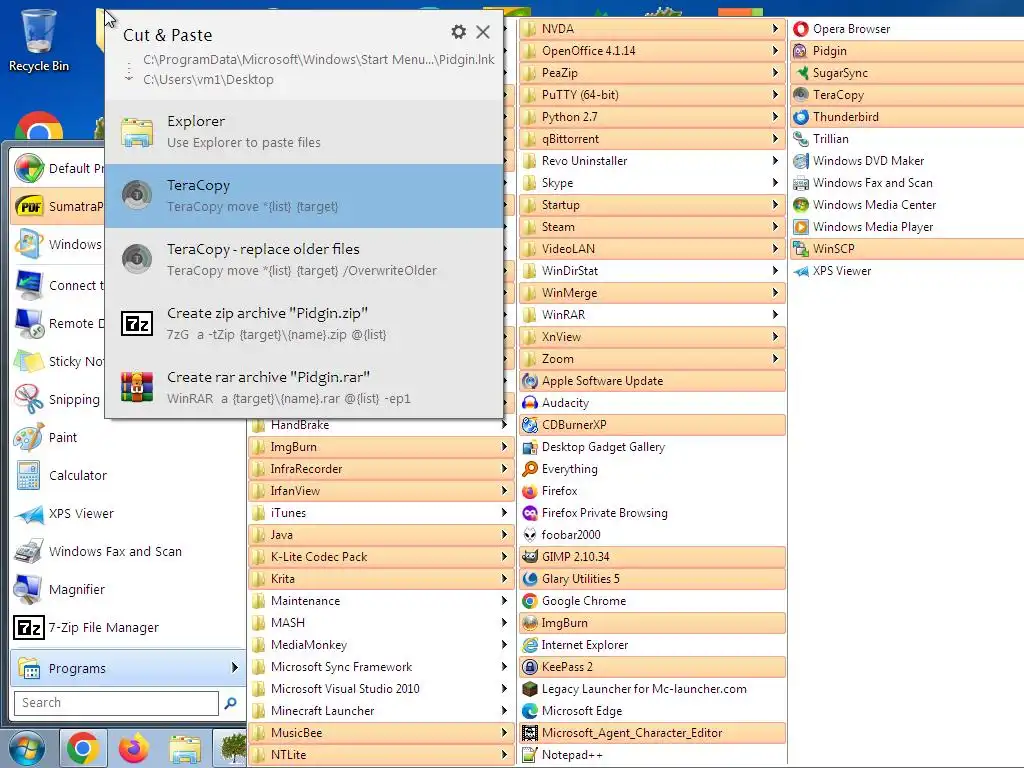This screenshot has width=1024, height=768.
Task: Launch Thunderbird
Action: [907, 117]
